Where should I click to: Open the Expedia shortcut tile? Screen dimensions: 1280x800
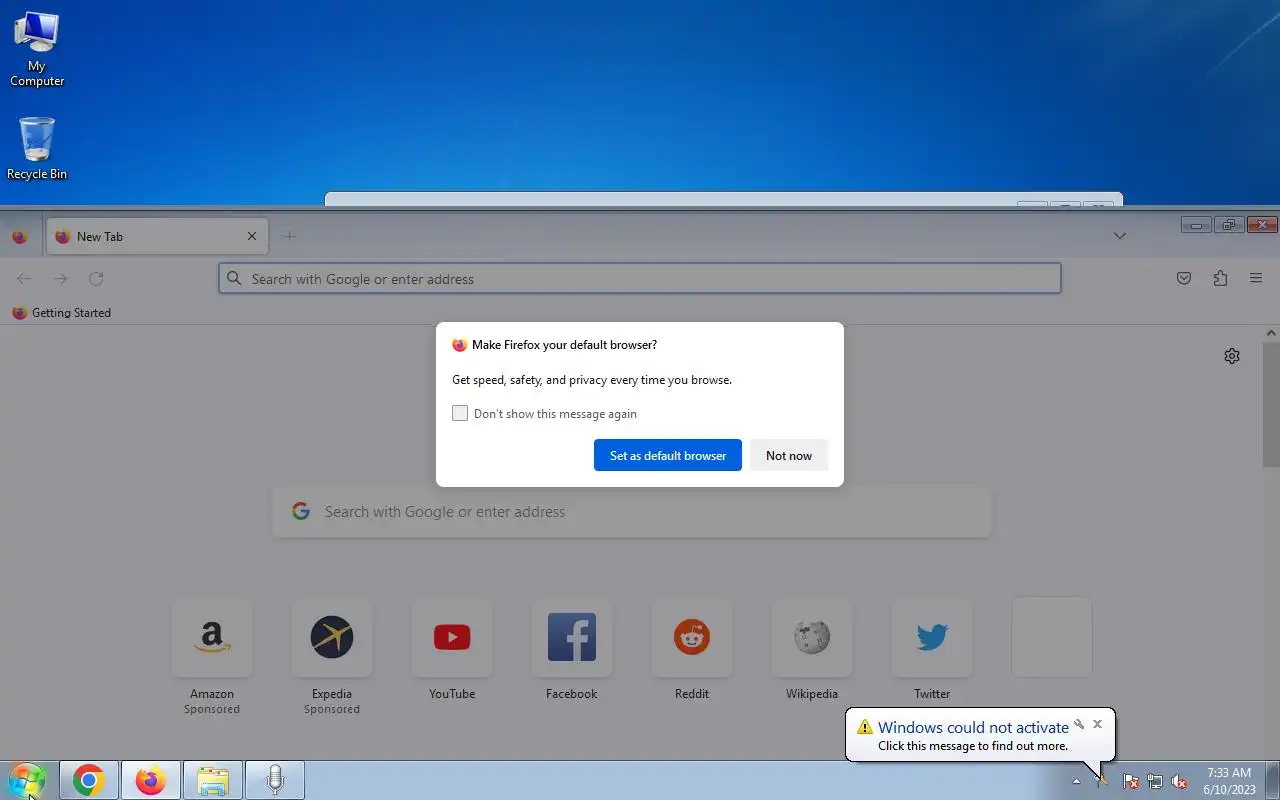pyautogui.click(x=332, y=638)
